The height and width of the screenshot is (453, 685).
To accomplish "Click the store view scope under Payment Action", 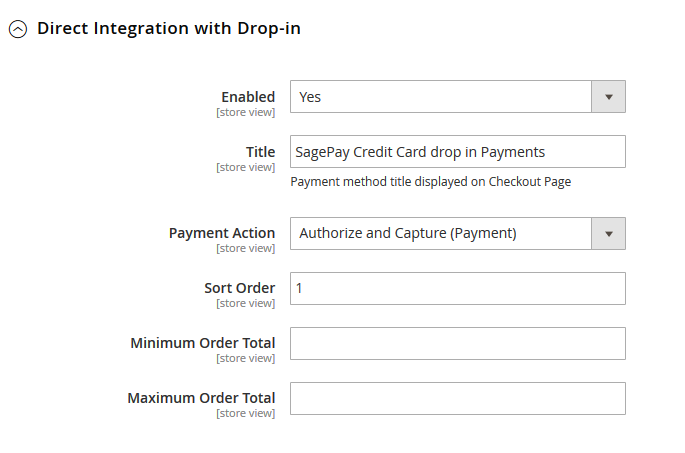I will point(245,248).
